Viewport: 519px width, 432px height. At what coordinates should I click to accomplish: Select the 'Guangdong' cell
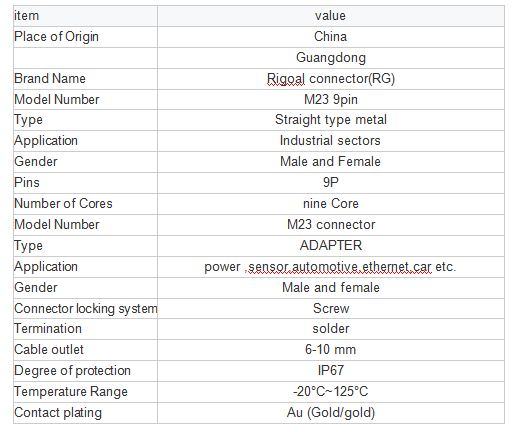pyautogui.click(x=331, y=58)
